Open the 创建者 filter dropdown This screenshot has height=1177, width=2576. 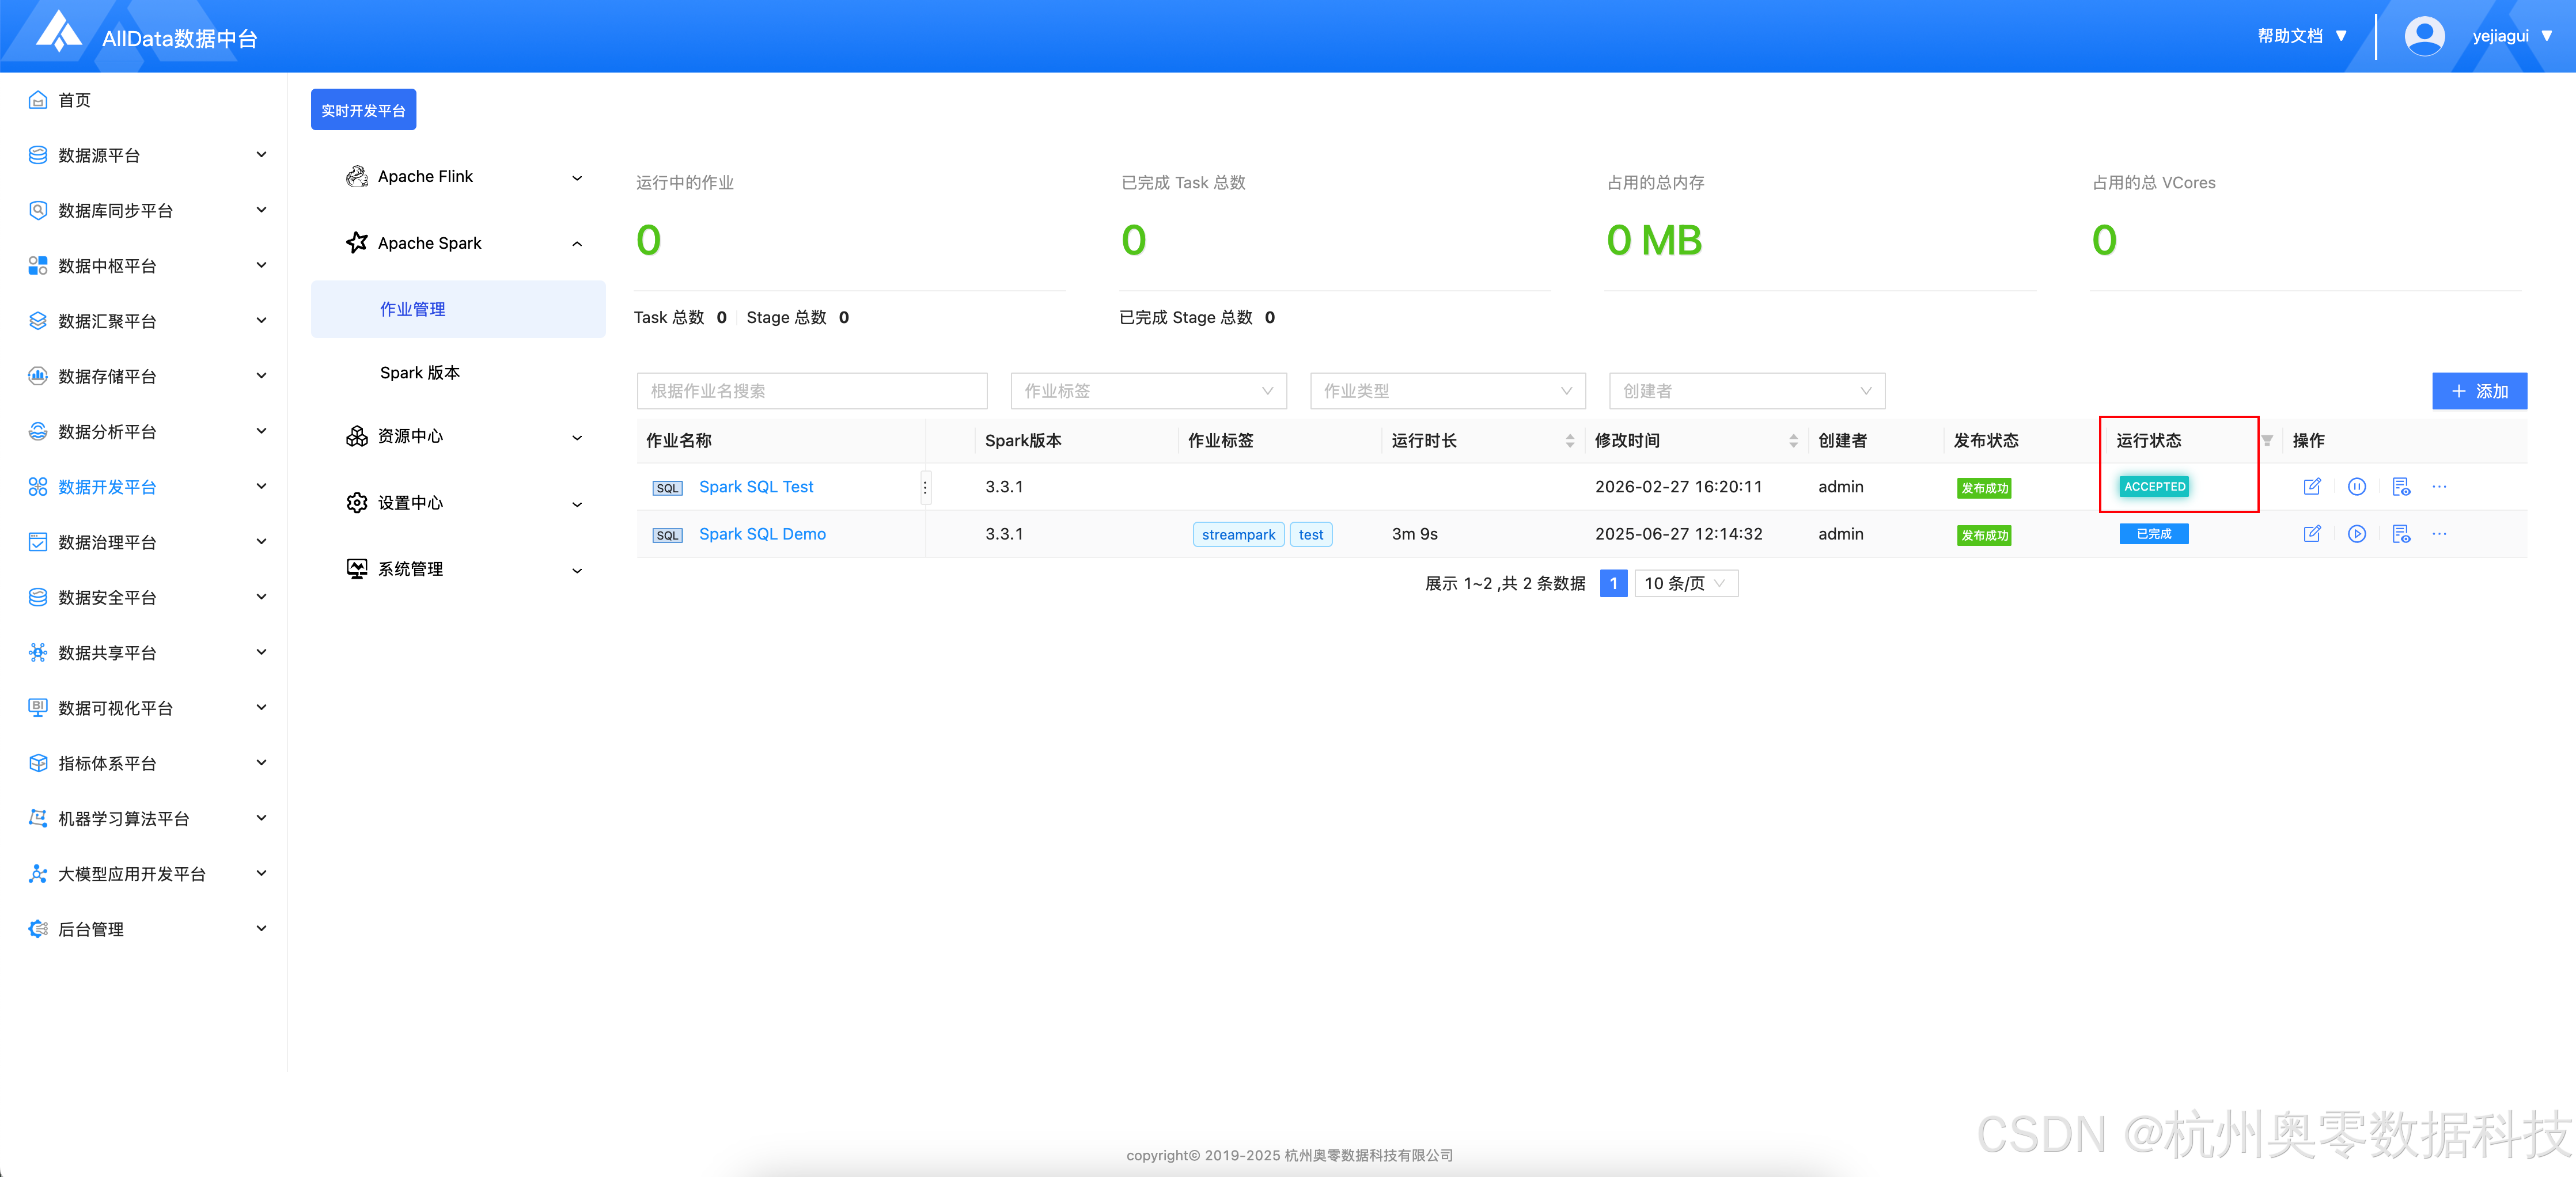point(1746,391)
